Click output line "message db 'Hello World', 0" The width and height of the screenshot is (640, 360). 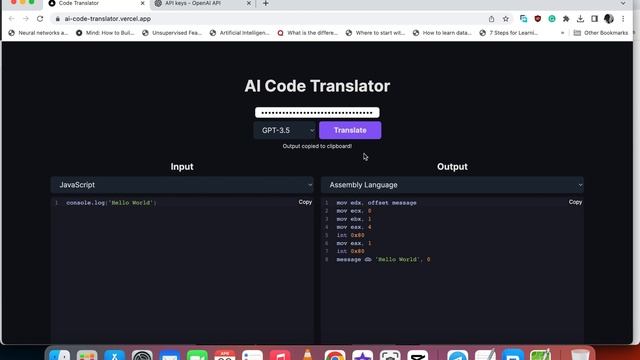(383, 260)
